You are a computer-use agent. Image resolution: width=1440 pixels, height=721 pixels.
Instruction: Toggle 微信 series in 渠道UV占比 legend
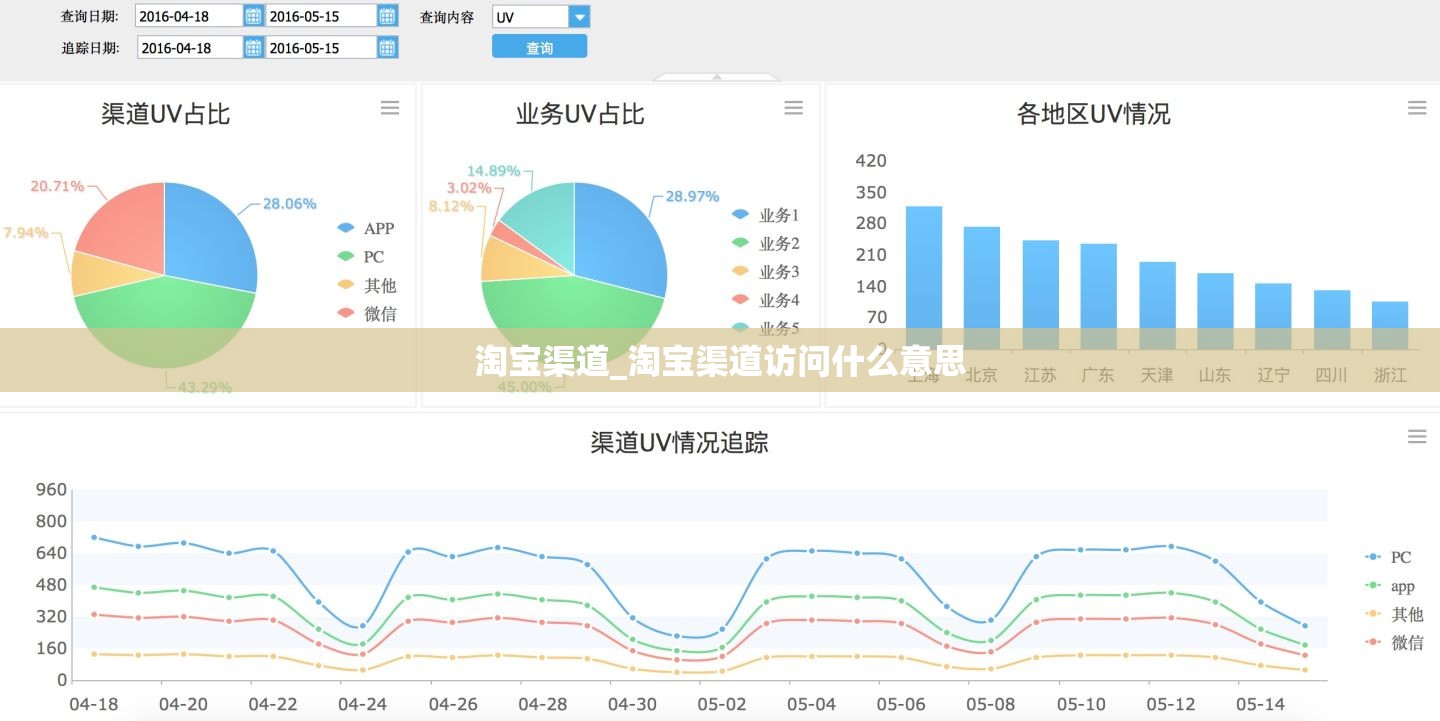367,313
